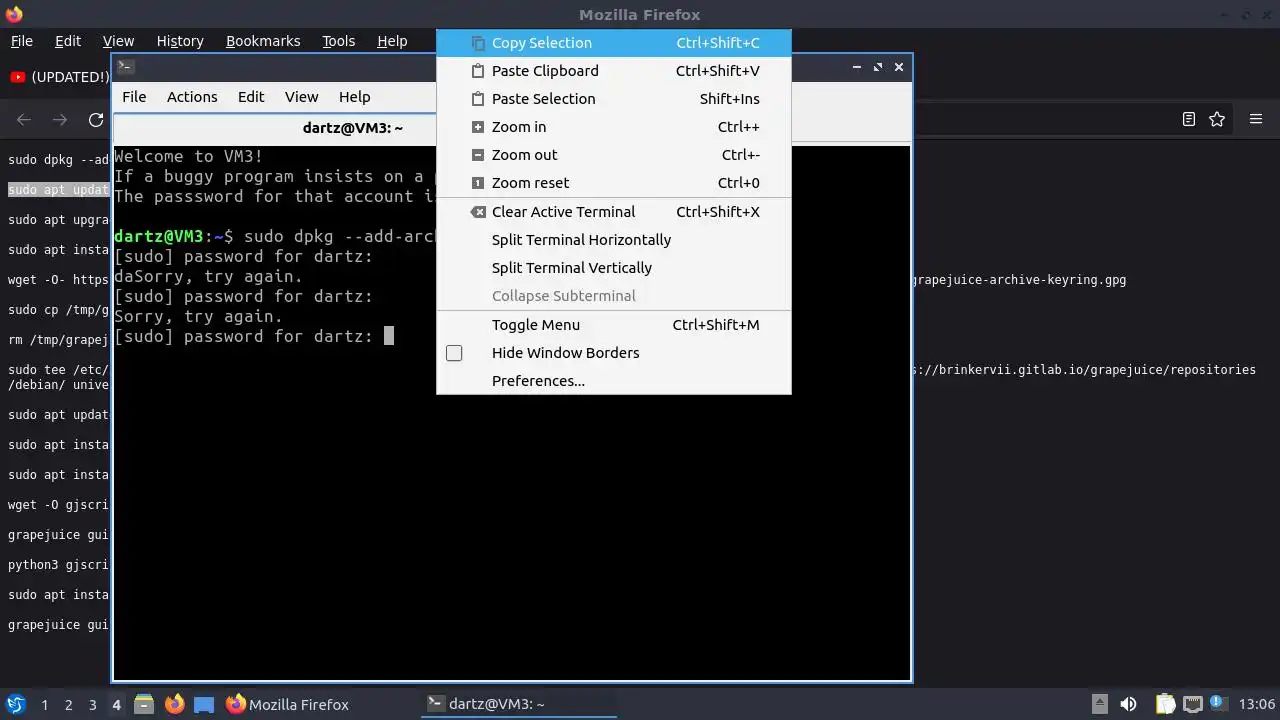This screenshot has width=1280, height=720.
Task: Click clipboard icon beside Paste Selection
Action: pos(478,99)
